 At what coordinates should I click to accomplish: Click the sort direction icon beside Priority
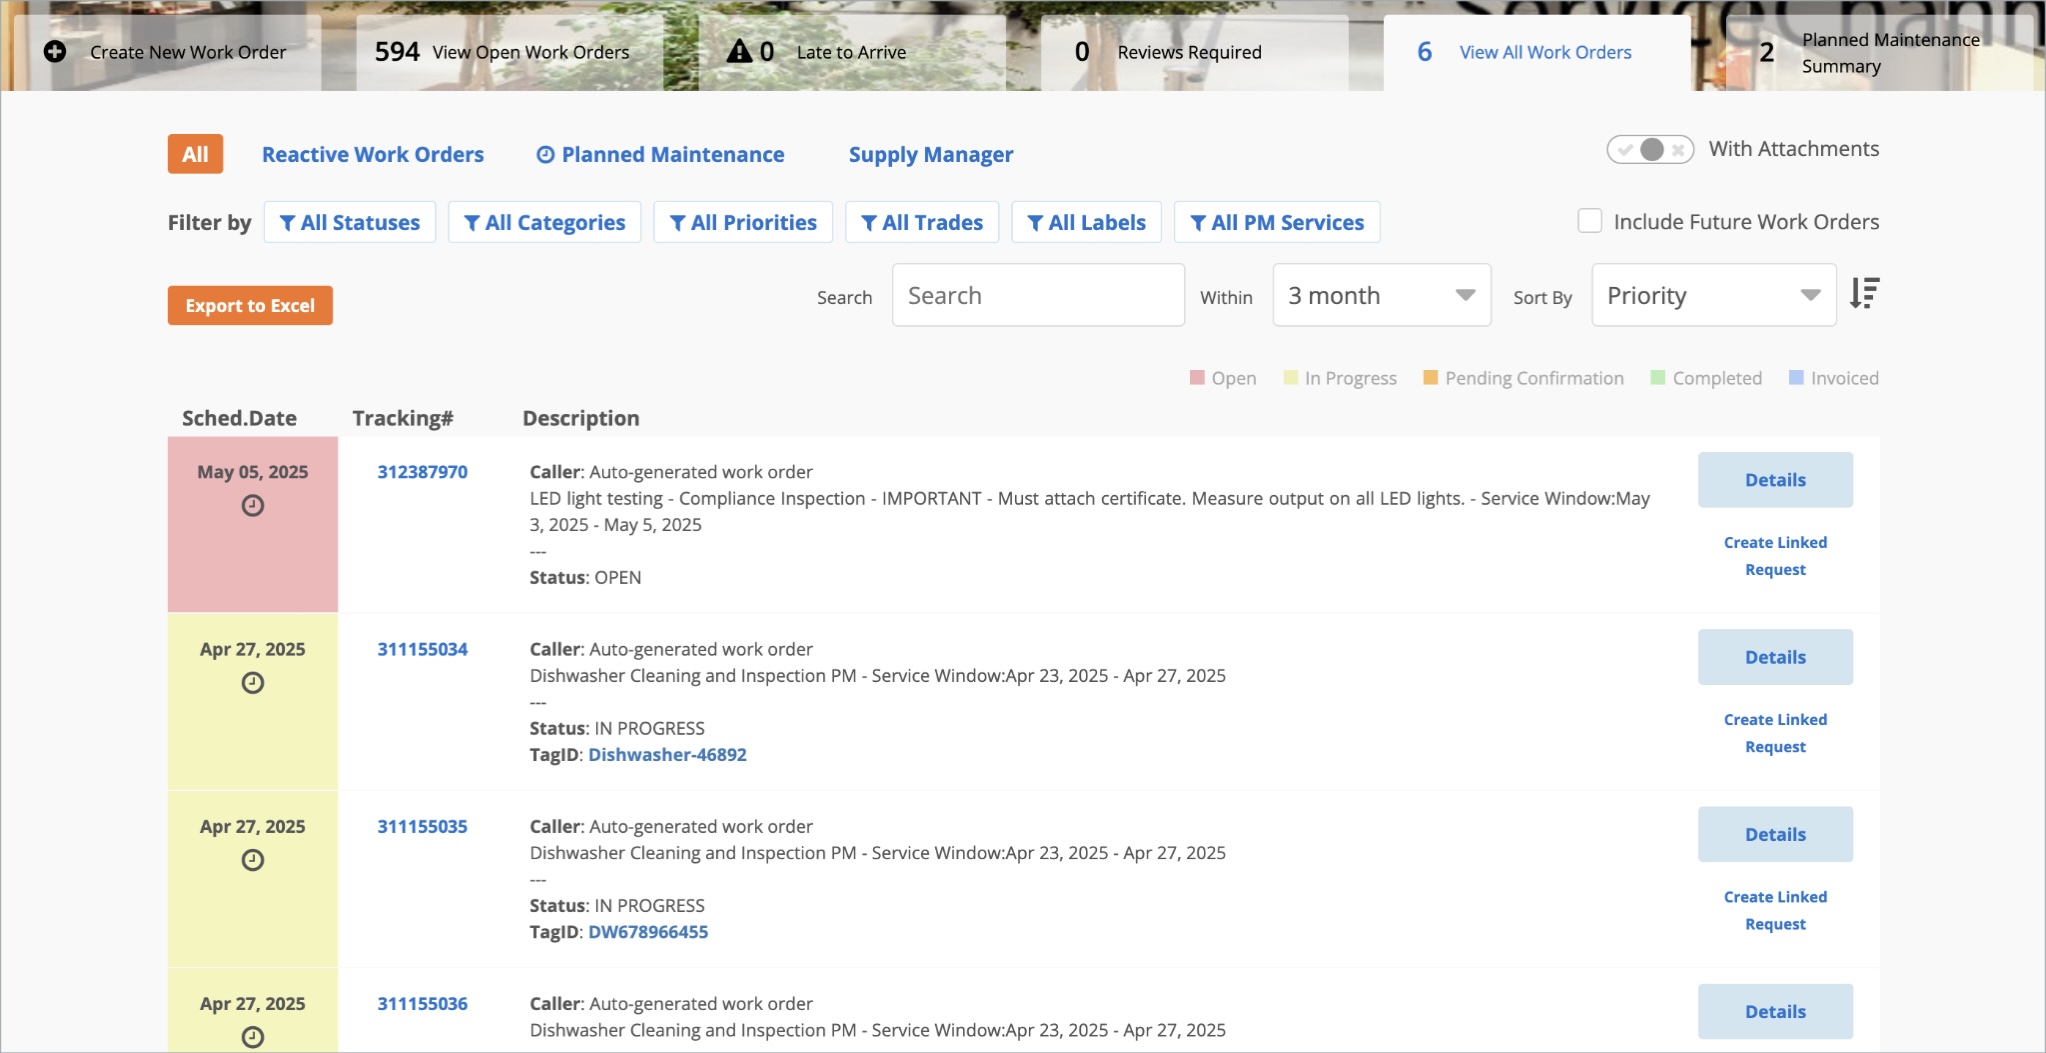[1866, 294]
